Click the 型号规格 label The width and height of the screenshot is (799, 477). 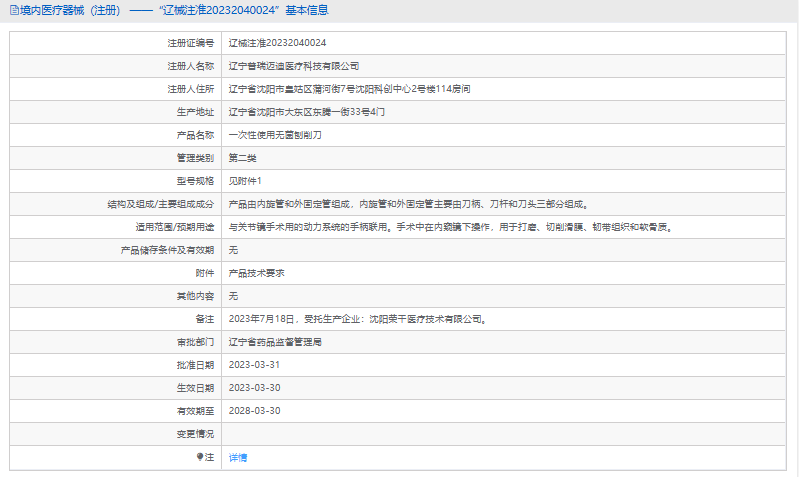click(x=196, y=181)
